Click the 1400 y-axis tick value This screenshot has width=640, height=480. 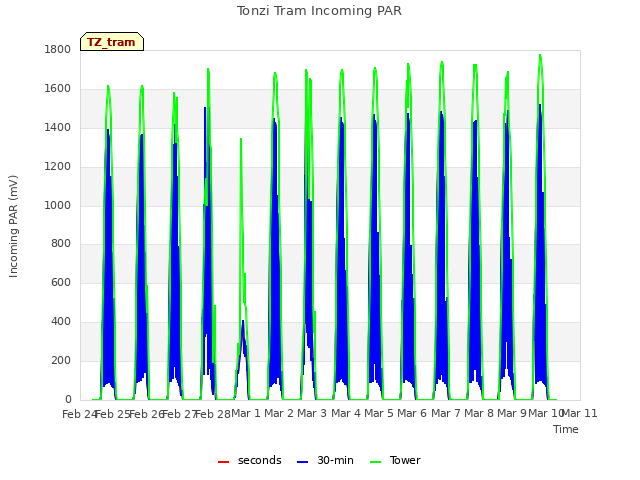click(x=58, y=127)
